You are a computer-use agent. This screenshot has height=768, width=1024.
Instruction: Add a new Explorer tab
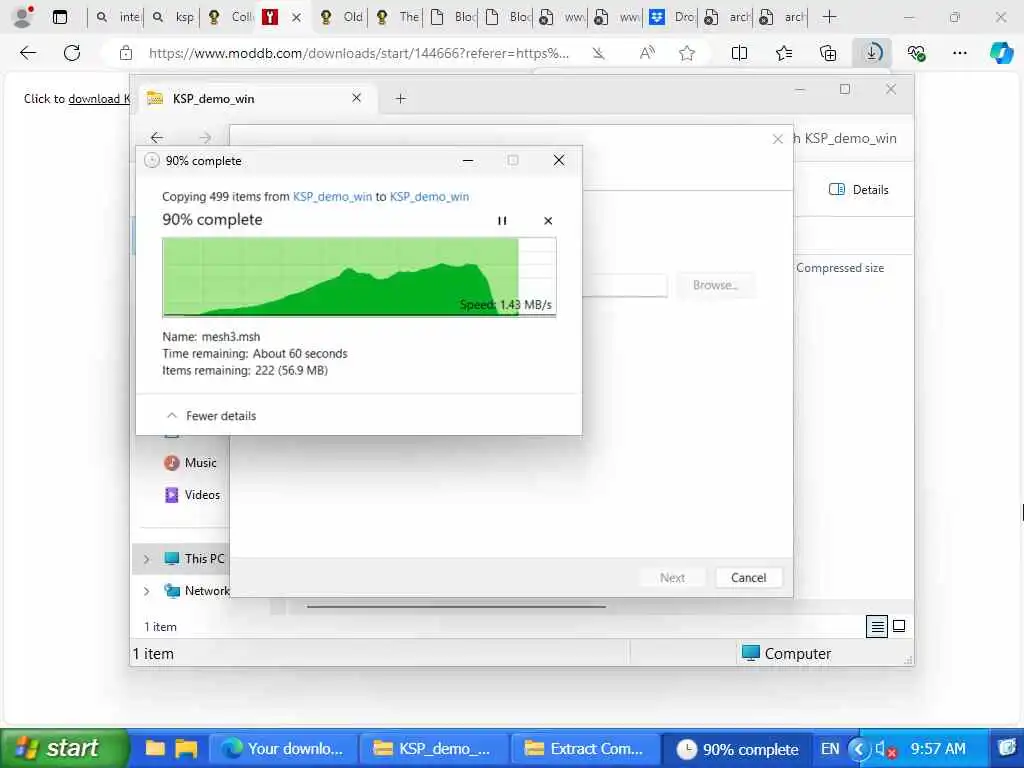pyautogui.click(x=401, y=99)
